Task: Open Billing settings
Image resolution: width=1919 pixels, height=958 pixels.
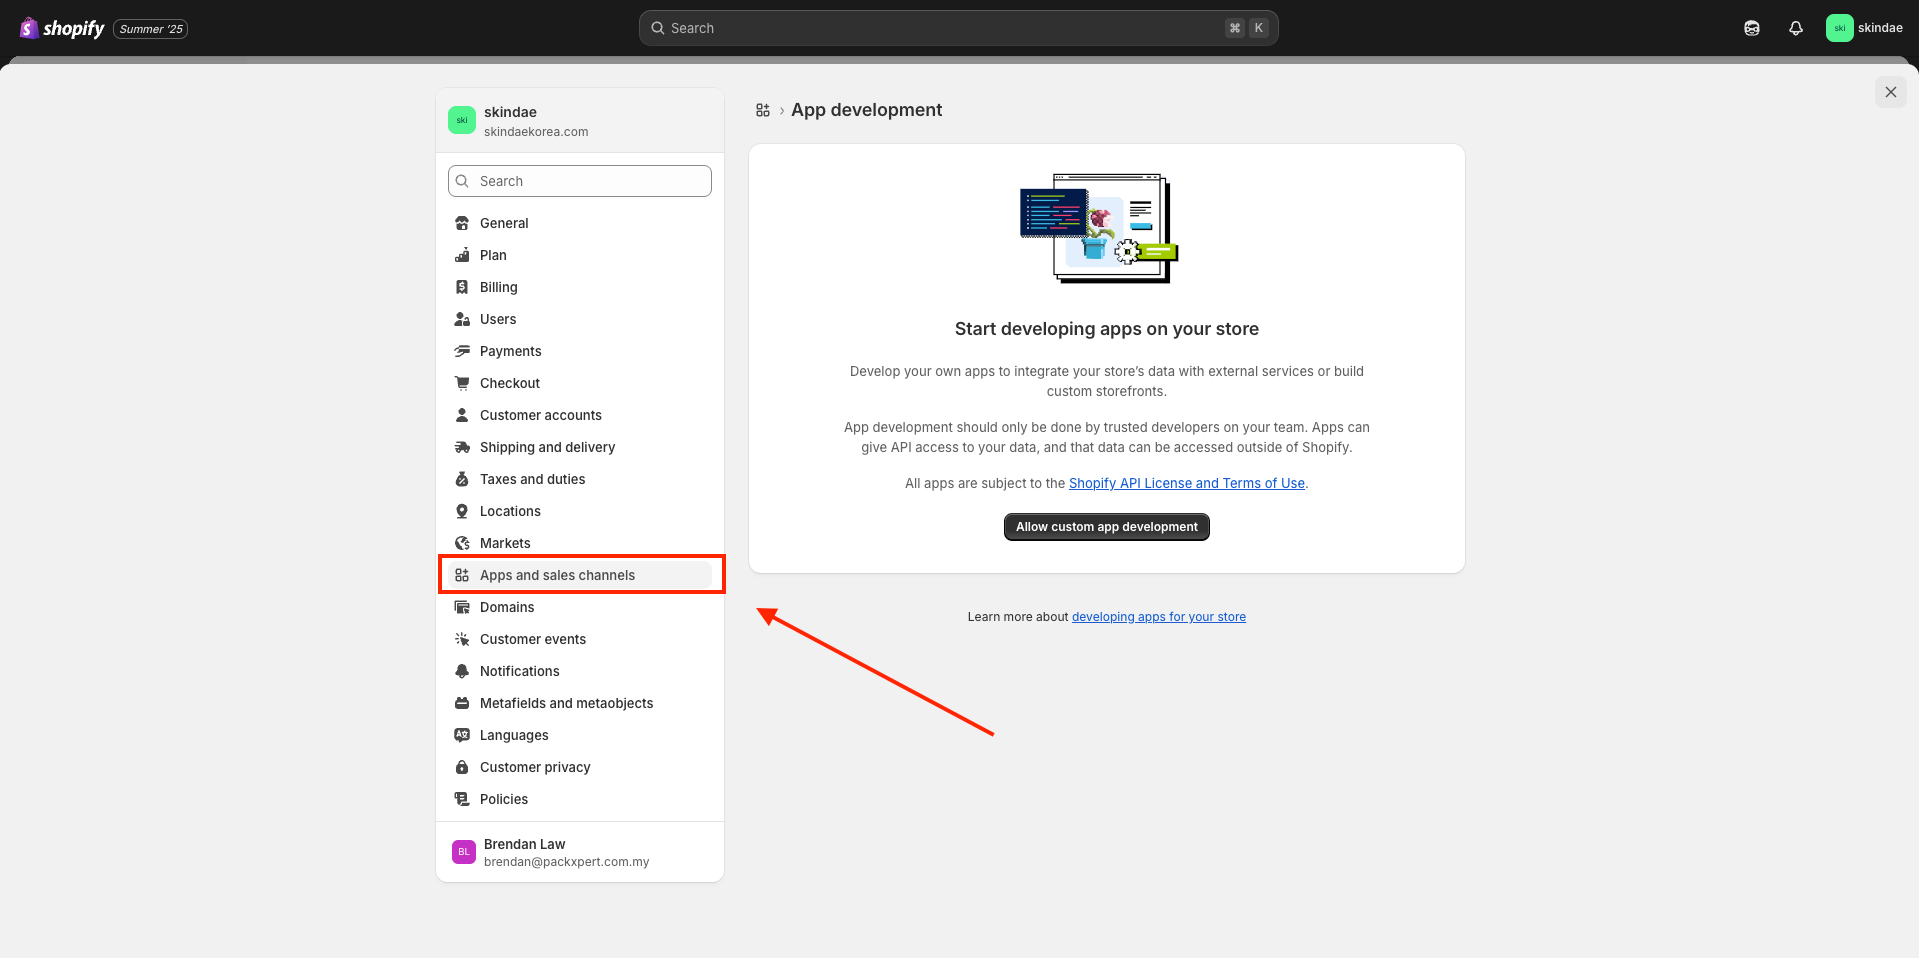Action: click(x=580, y=287)
